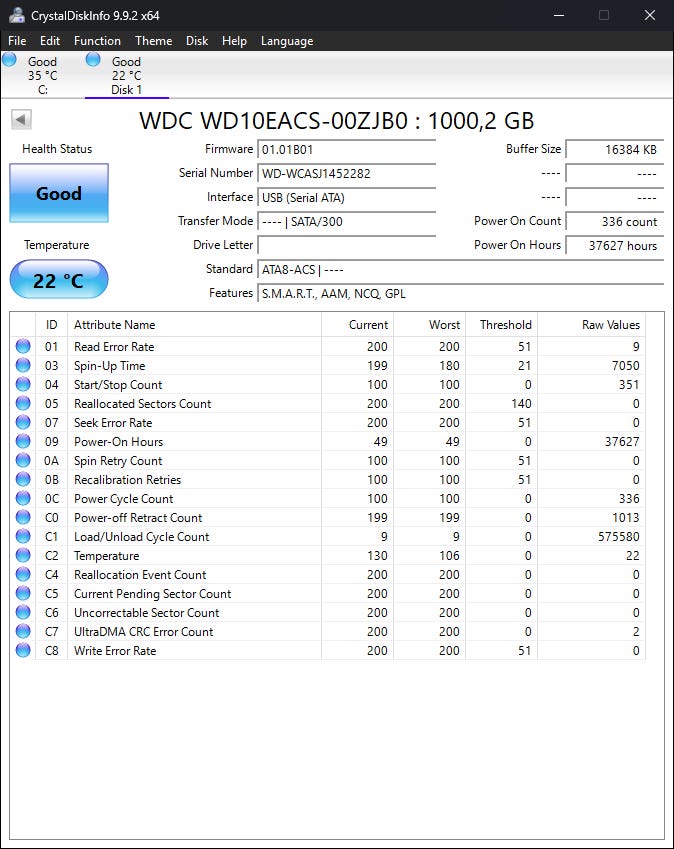The width and height of the screenshot is (674, 849).
Task: Click the Threshold column header
Action: (x=501, y=325)
